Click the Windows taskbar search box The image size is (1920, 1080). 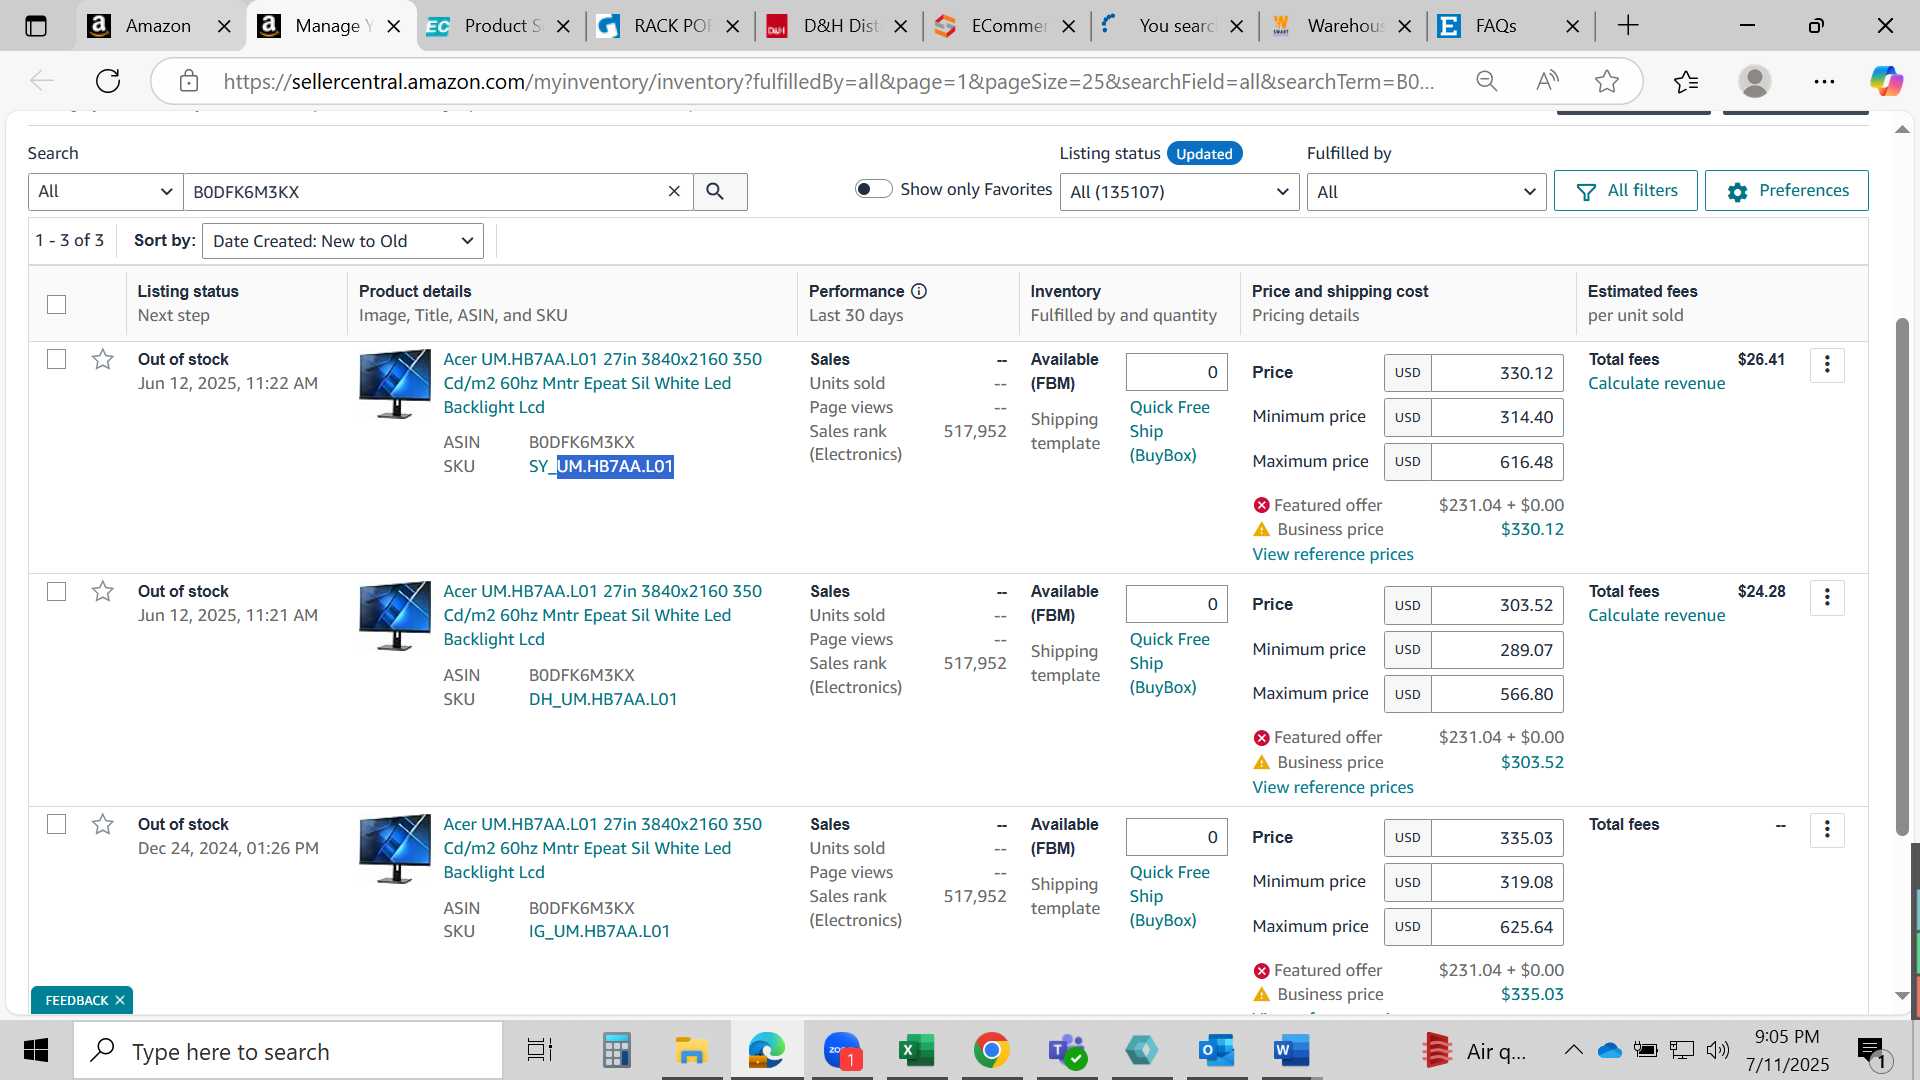coord(288,1051)
